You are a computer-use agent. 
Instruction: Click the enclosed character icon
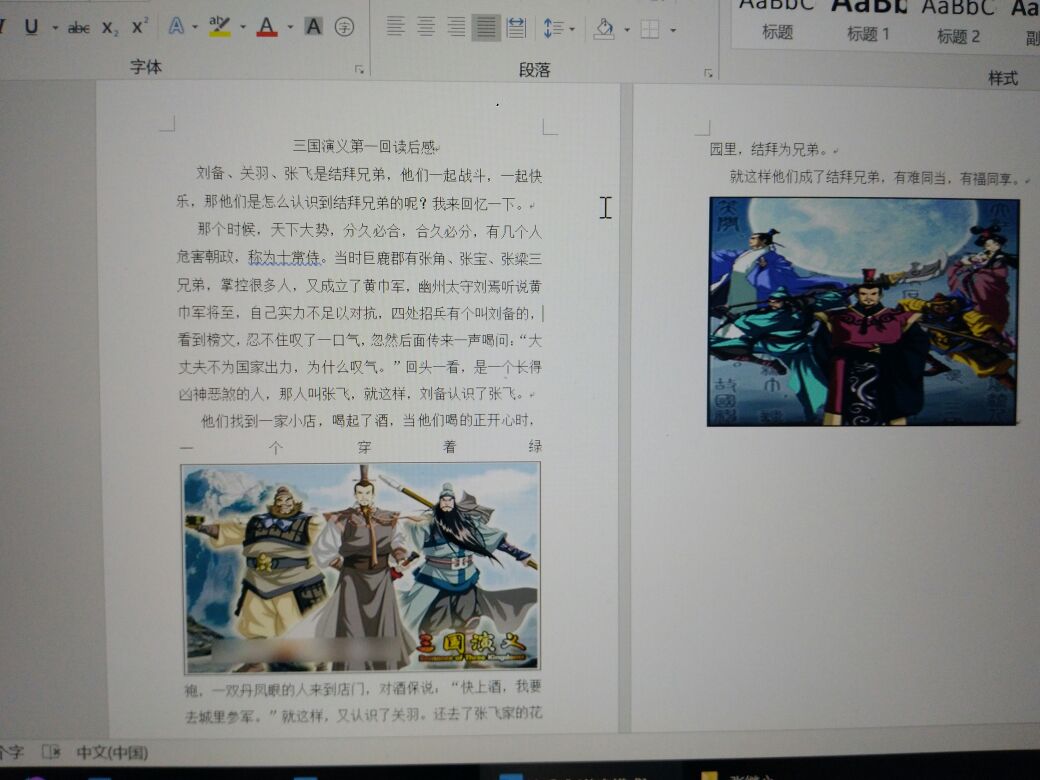(x=344, y=27)
